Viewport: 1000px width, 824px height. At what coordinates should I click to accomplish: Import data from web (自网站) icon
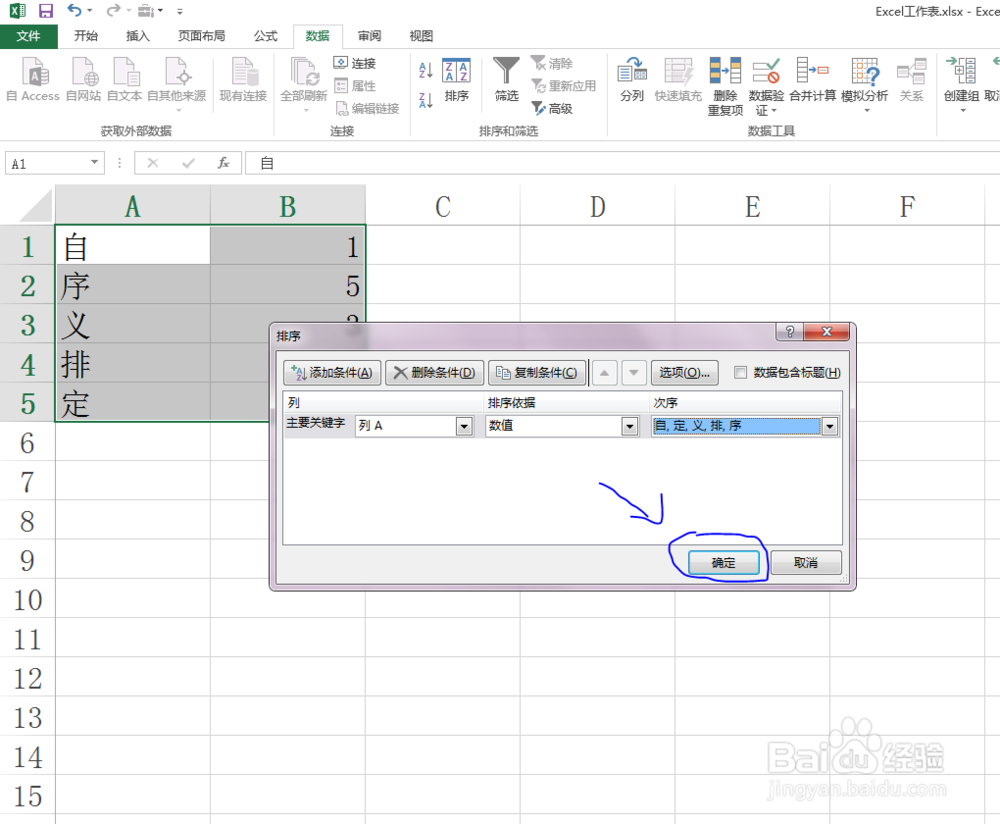84,80
